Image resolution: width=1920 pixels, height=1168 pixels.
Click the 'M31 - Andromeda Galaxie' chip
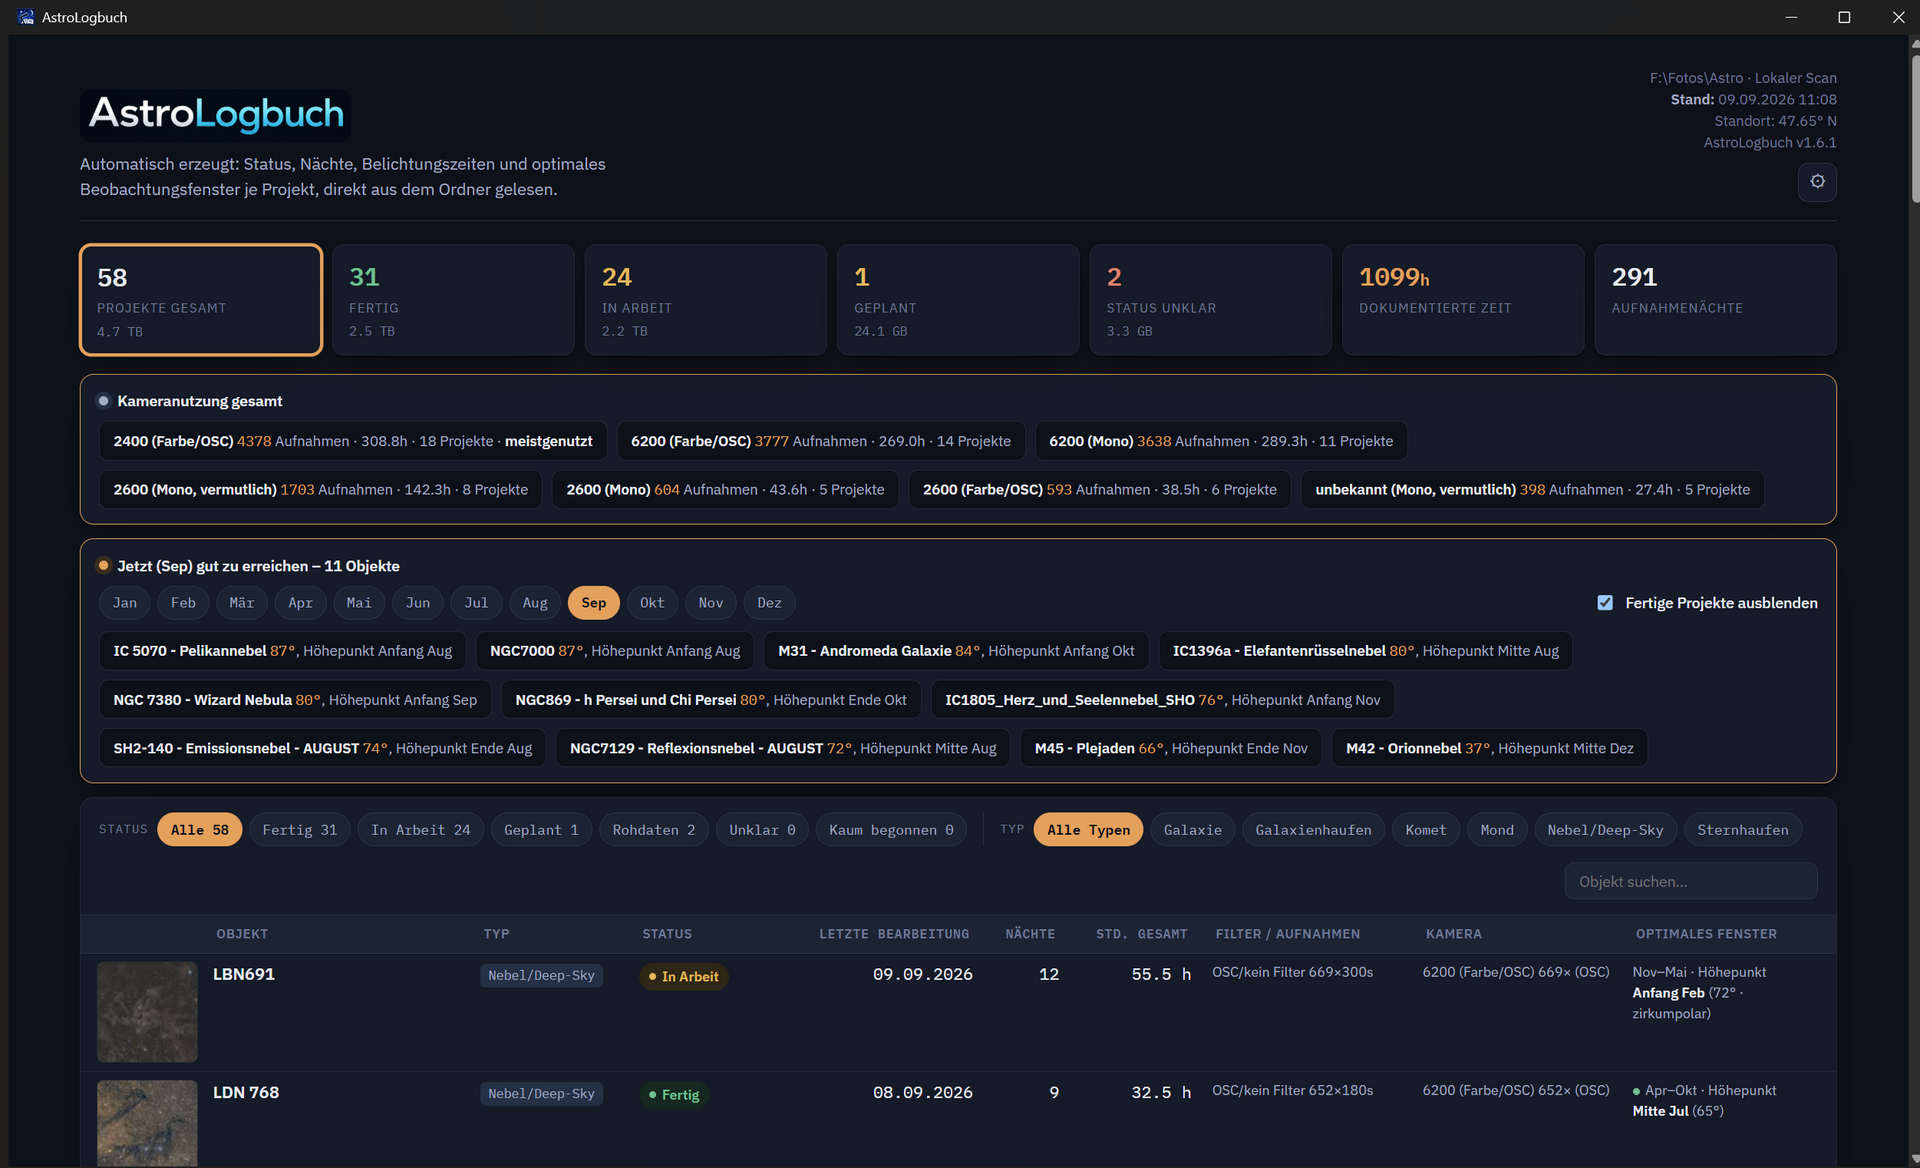pos(957,651)
